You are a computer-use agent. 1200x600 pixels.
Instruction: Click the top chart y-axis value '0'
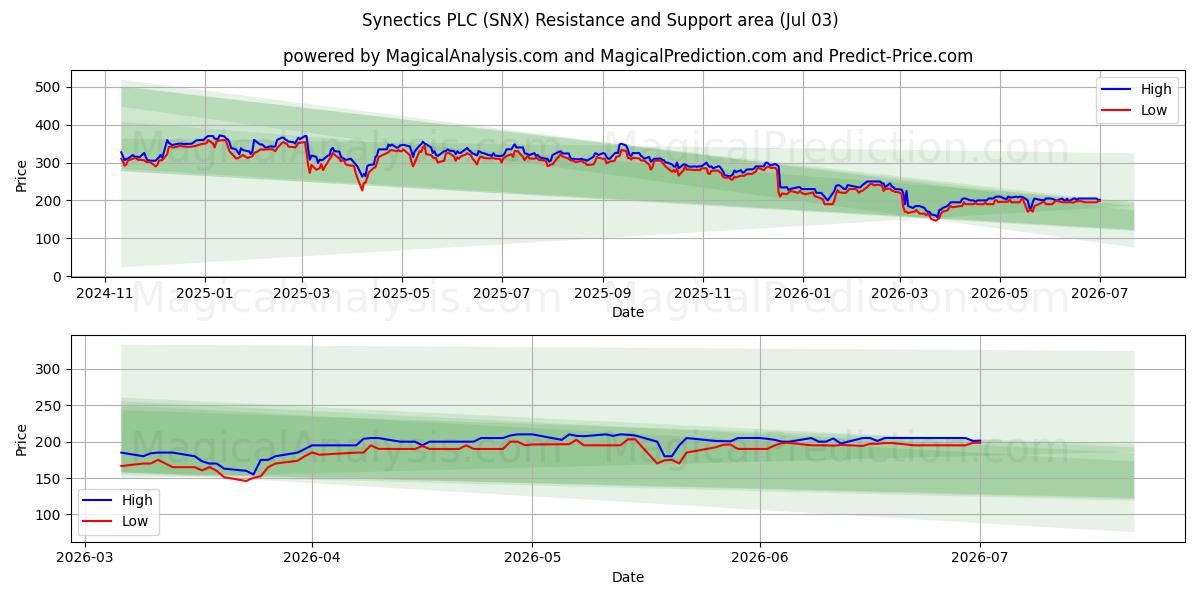[x=58, y=276]
